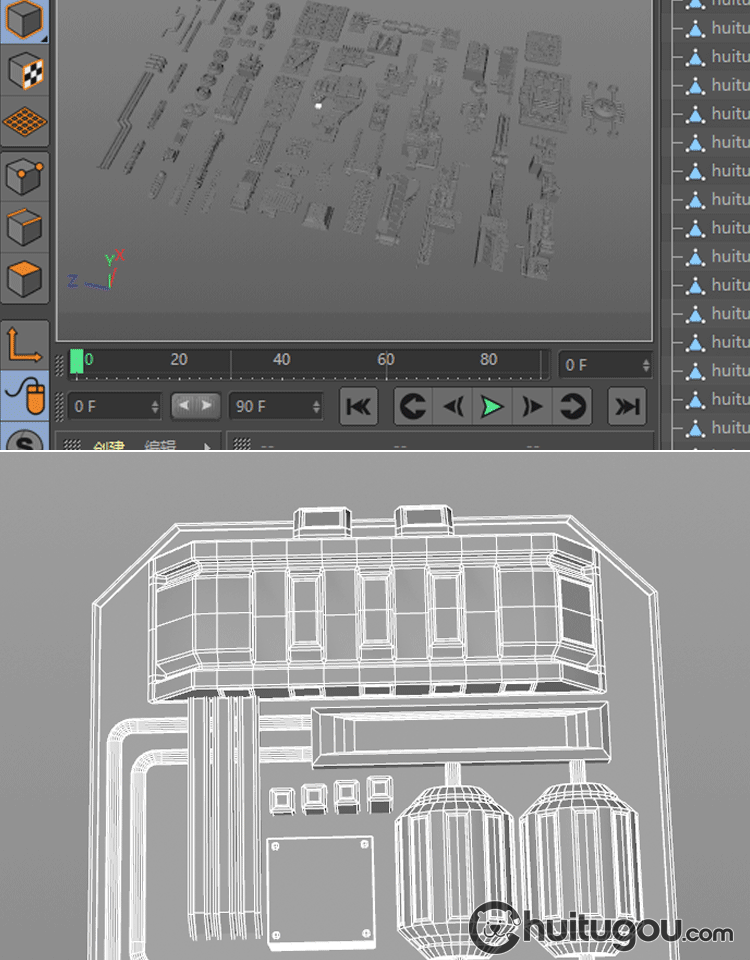Switch to Points editing mode
The image size is (750, 960).
(24, 178)
